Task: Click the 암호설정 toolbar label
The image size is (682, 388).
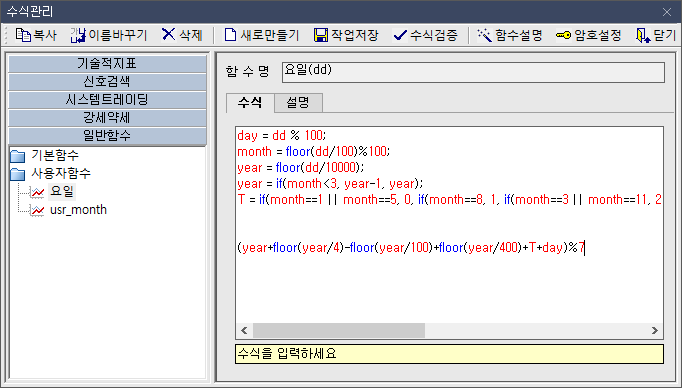Action: coord(598,35)
